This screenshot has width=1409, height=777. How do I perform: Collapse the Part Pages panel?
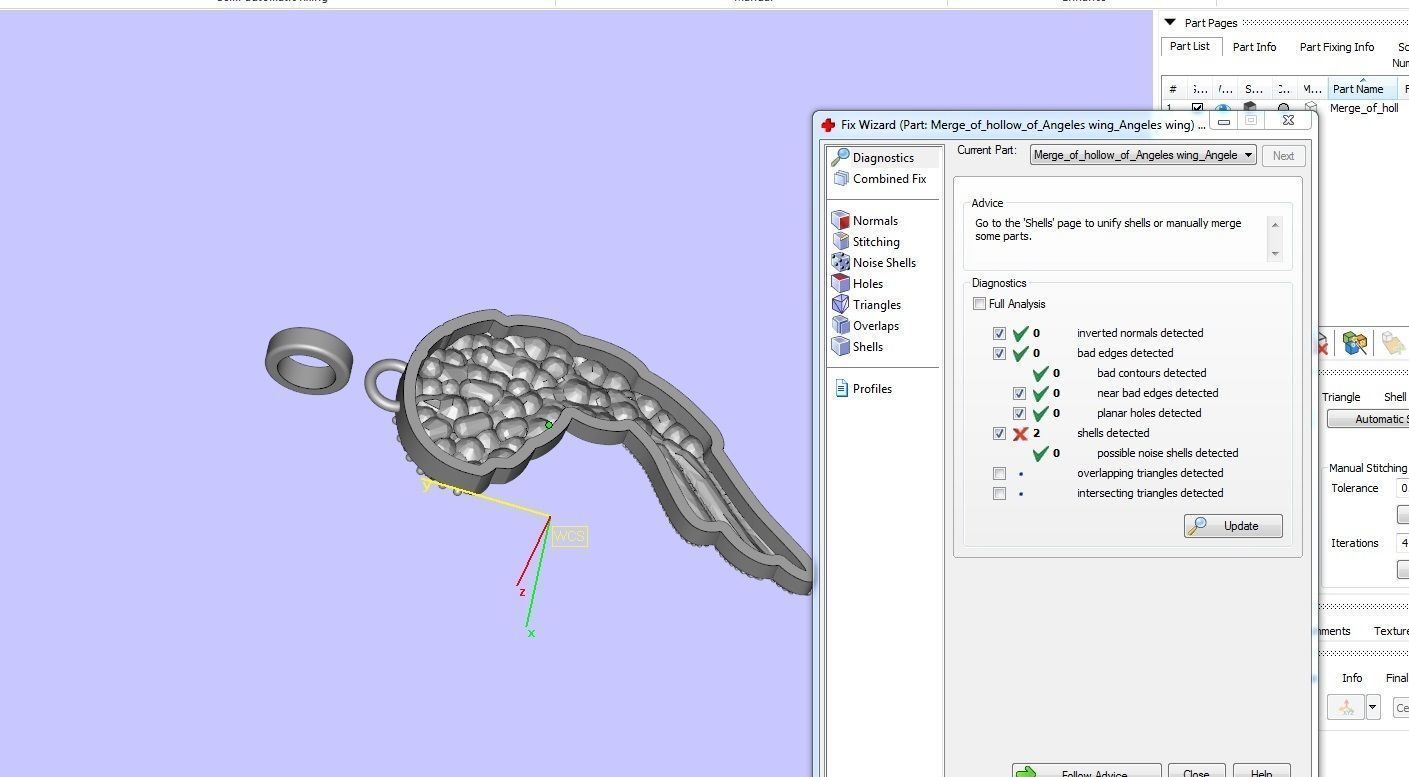[1170, 22]
